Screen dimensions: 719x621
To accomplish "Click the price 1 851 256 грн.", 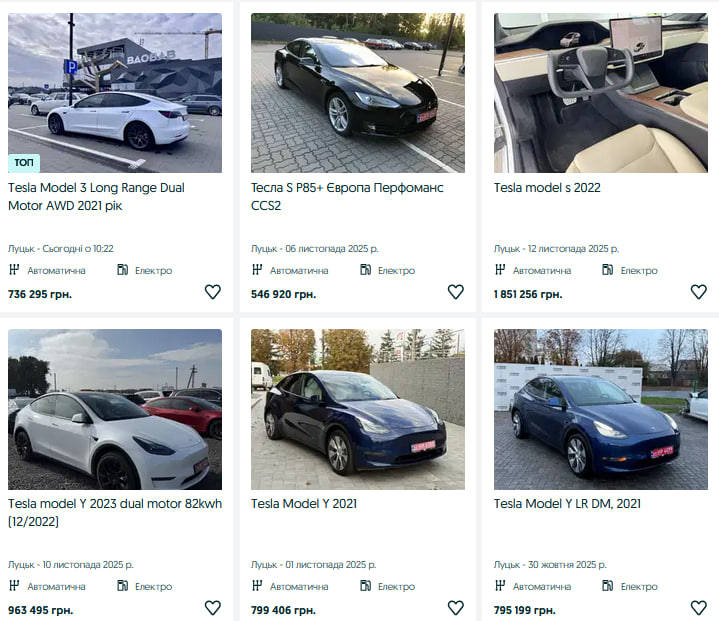I will [527, 294].
